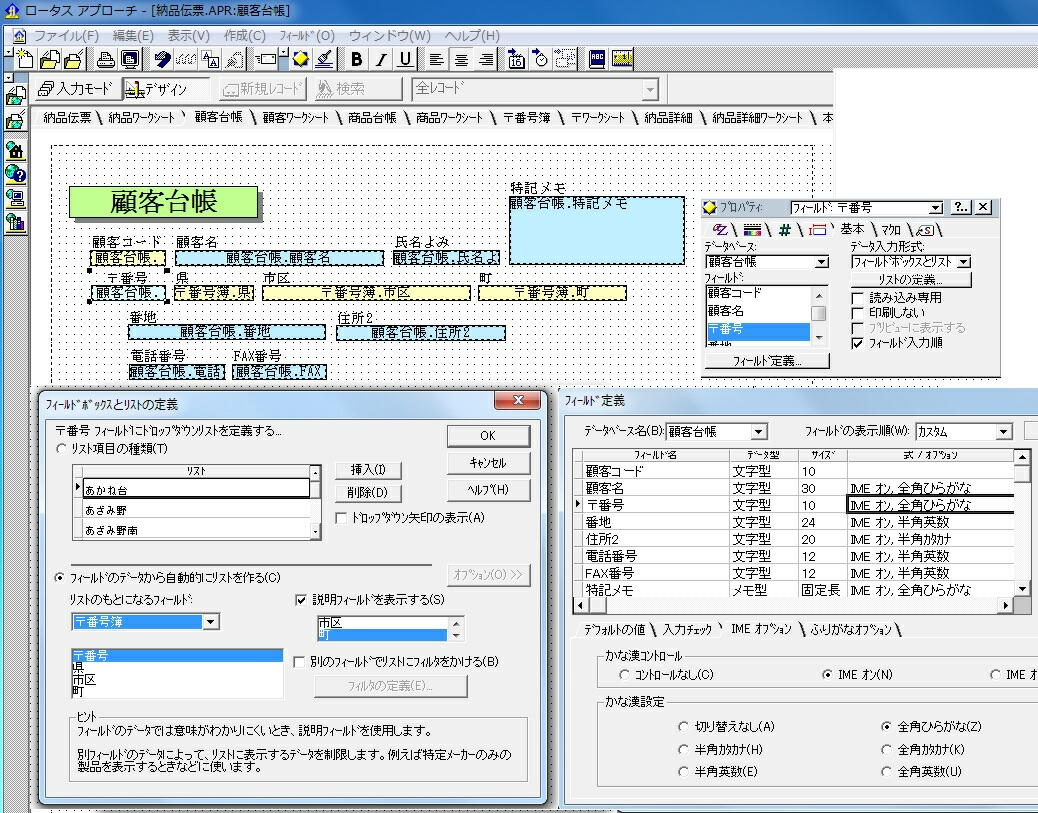Open the 全レコード dropdown
Viewport: 1038px width, 813px height.
[650, 89]
